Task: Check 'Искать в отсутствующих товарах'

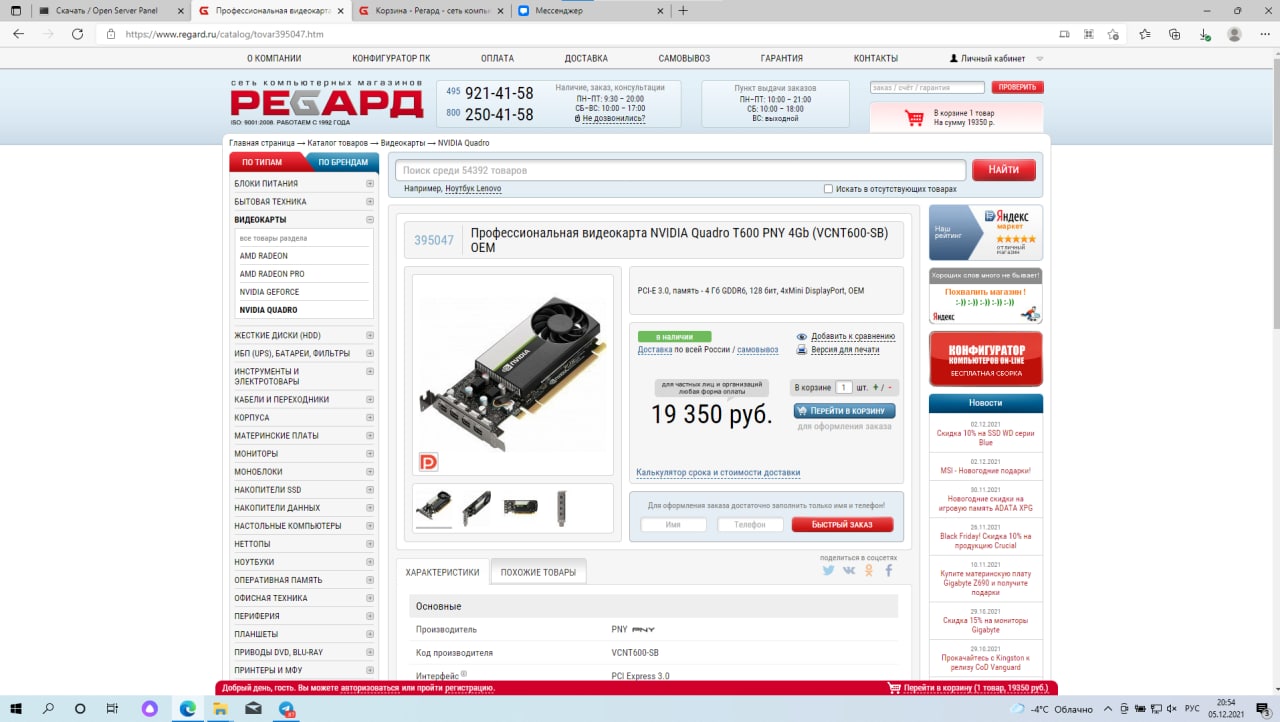Action: point(828,189)
